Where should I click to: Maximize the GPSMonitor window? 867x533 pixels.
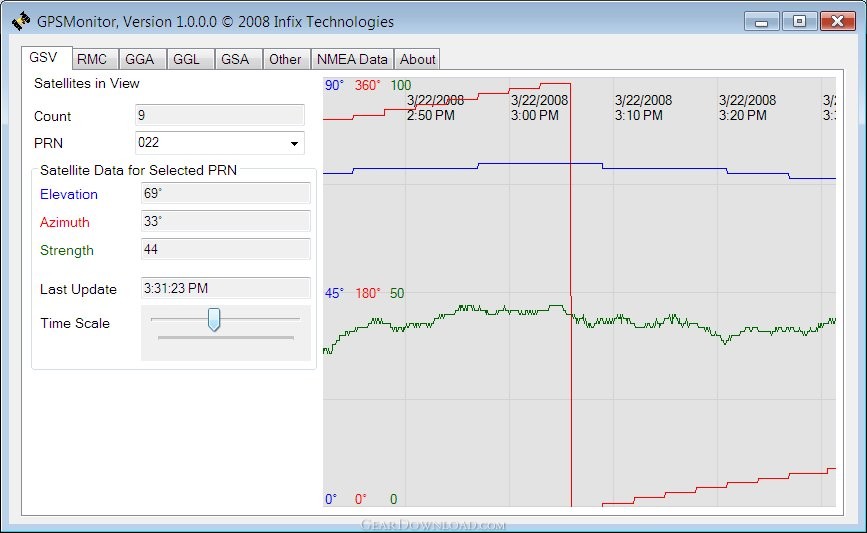coord(799,22)
